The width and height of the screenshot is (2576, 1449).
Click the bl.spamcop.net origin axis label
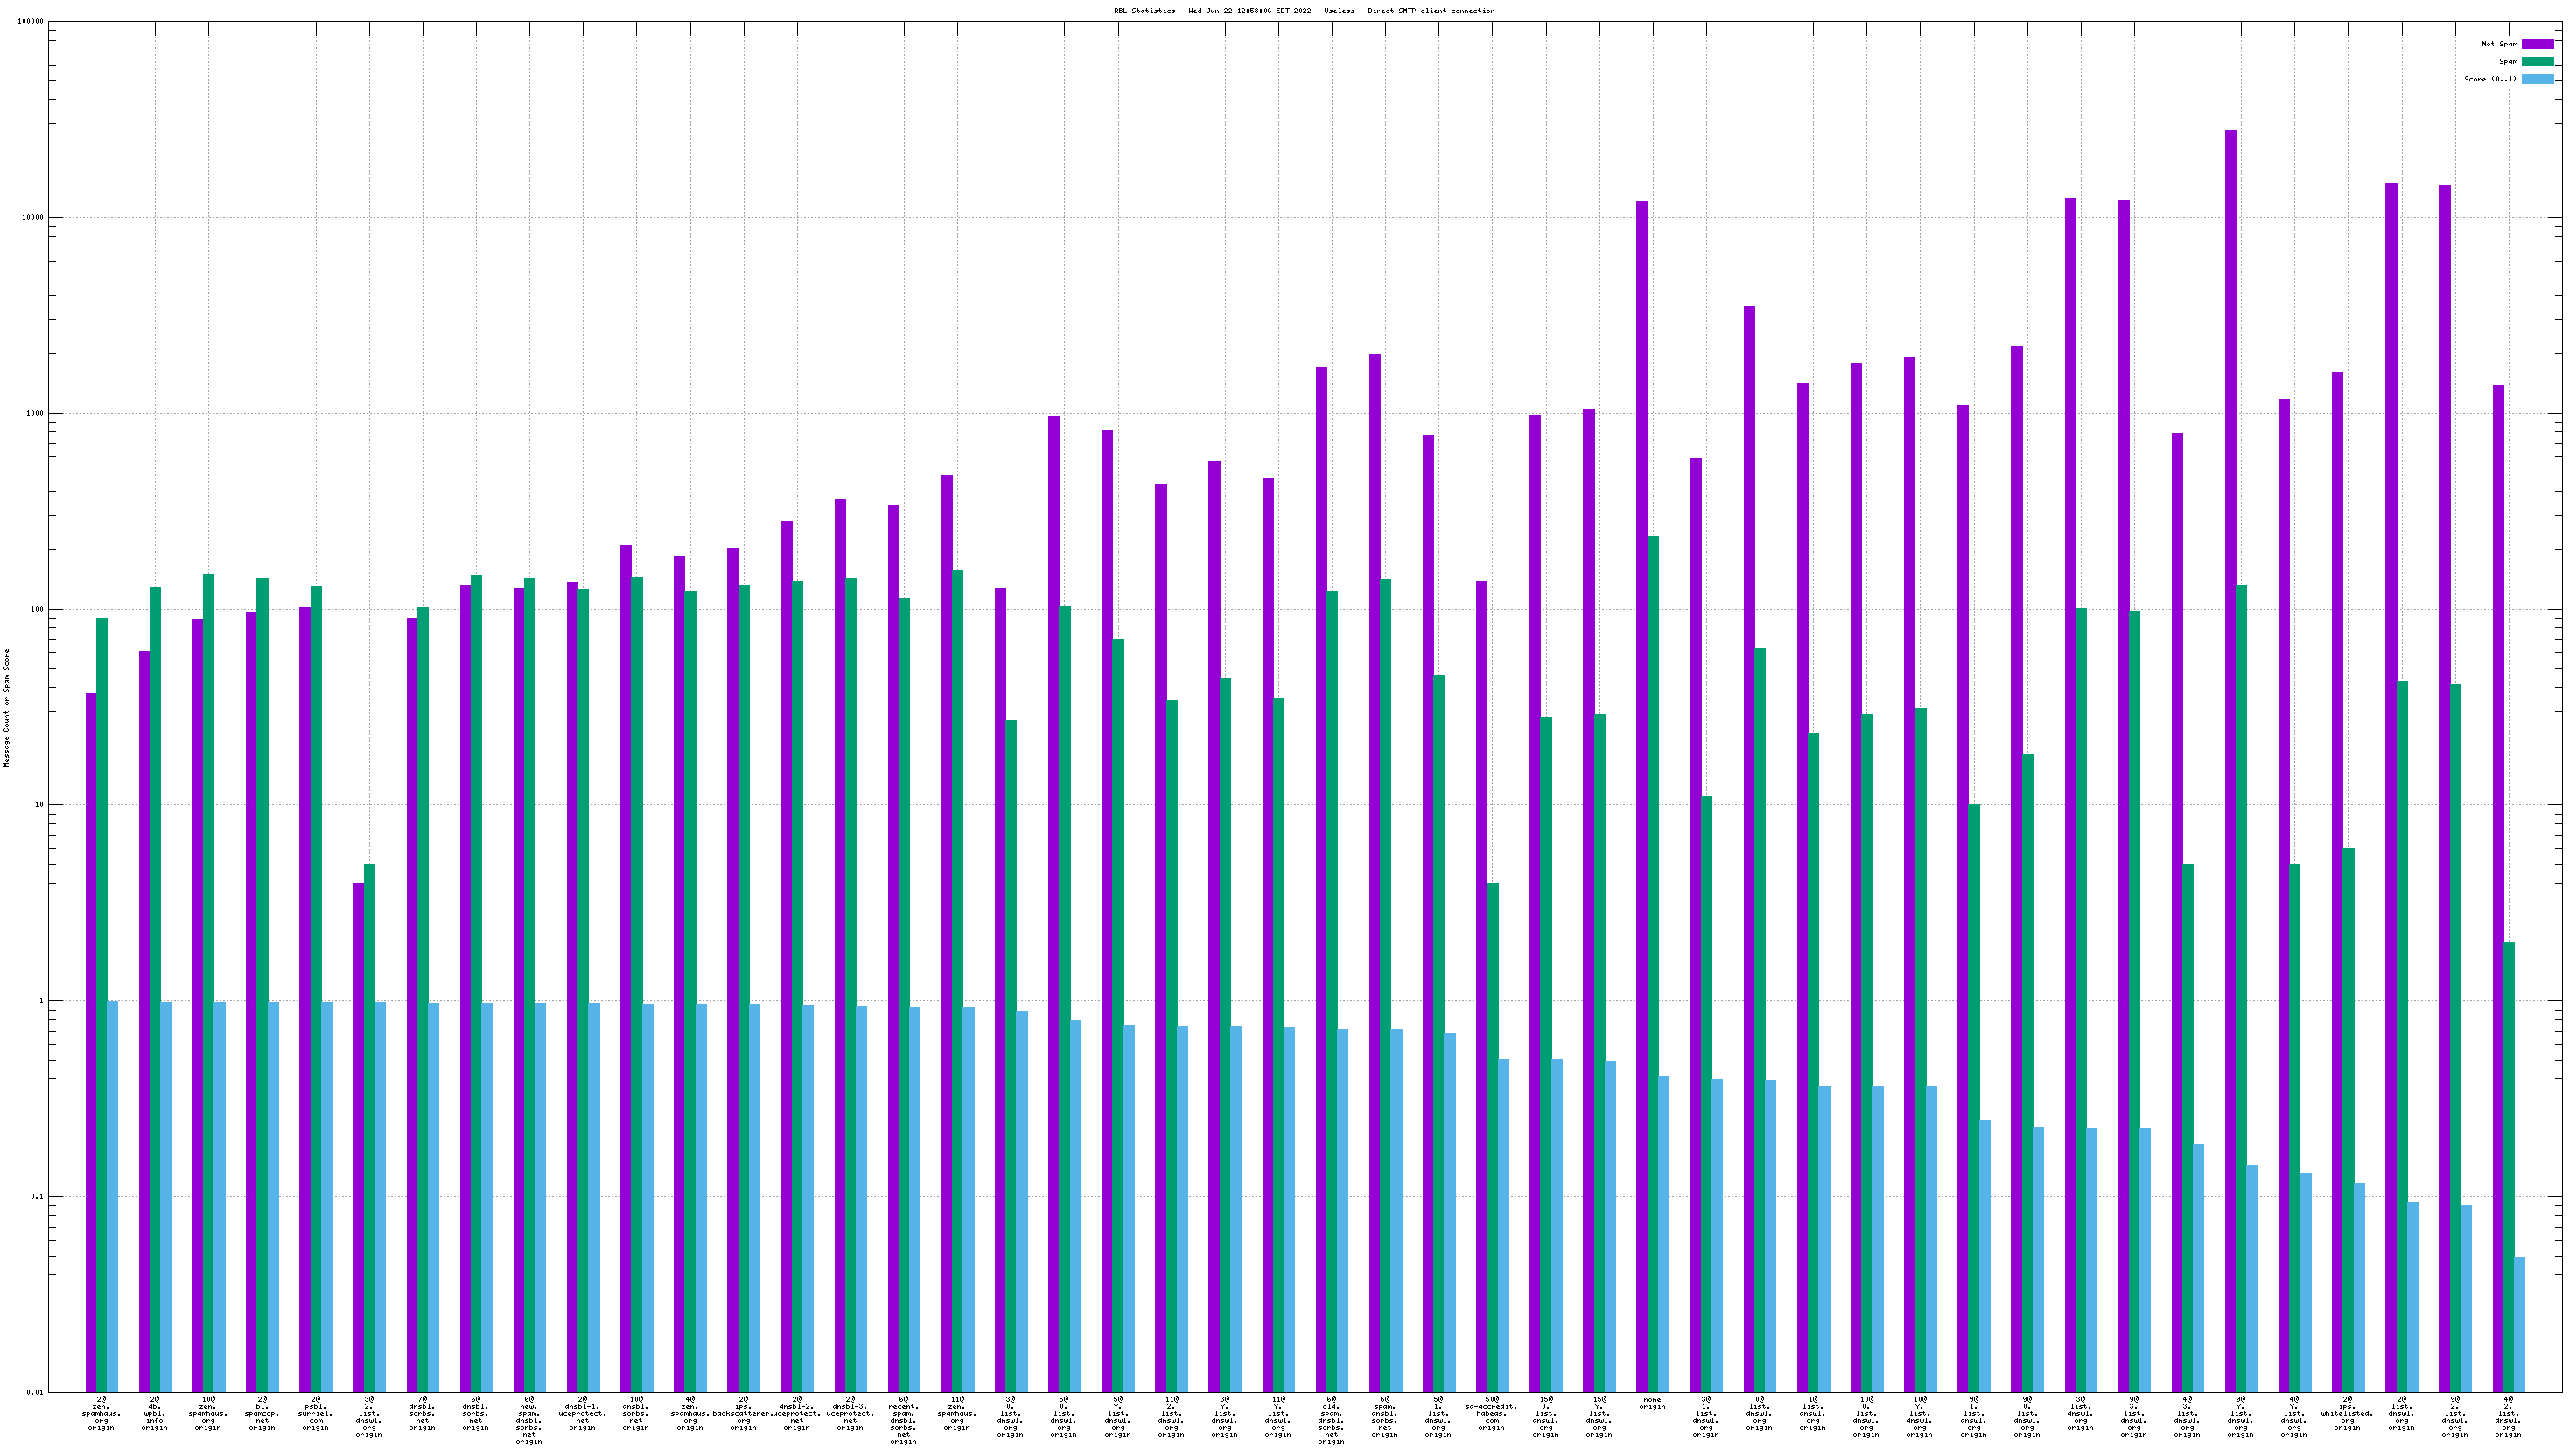coord(262,1413)
